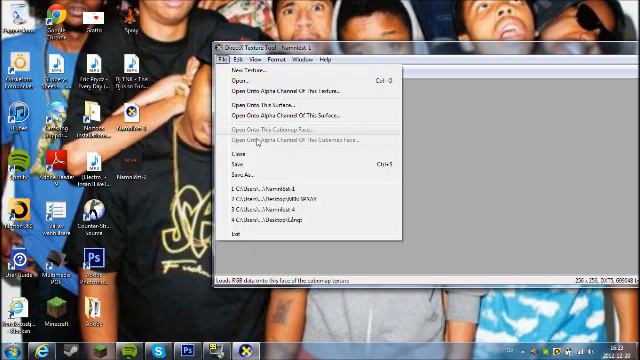Open the View menu

[255, 60]
